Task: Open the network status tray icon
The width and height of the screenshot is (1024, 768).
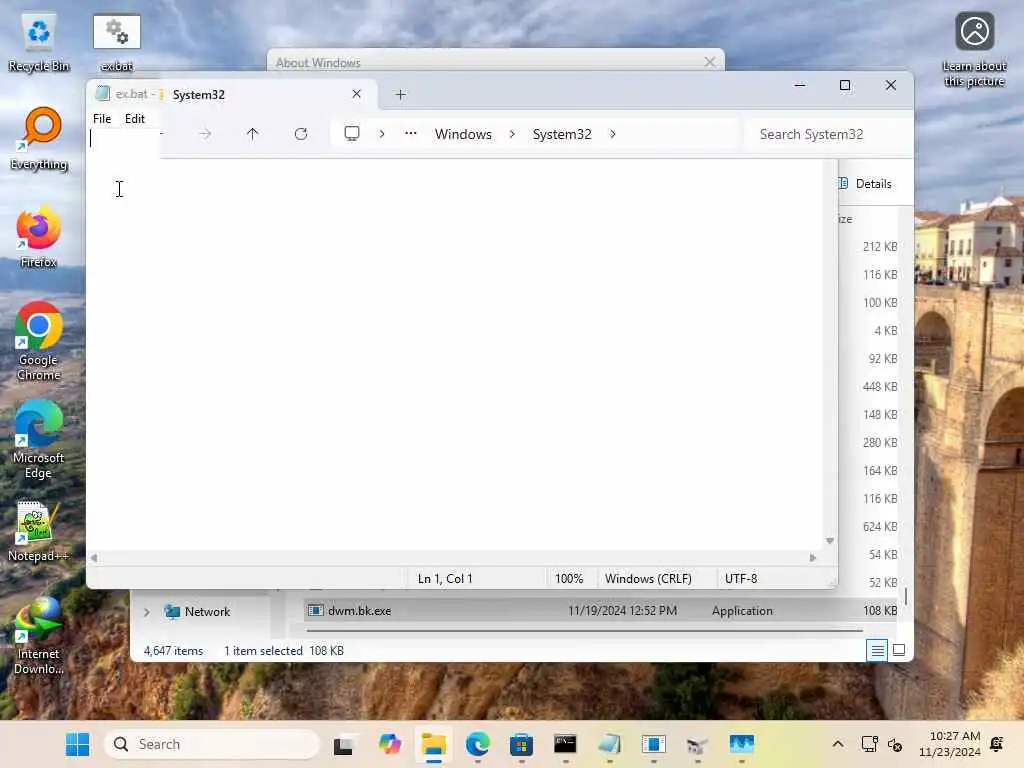Action: click(869, 744)
